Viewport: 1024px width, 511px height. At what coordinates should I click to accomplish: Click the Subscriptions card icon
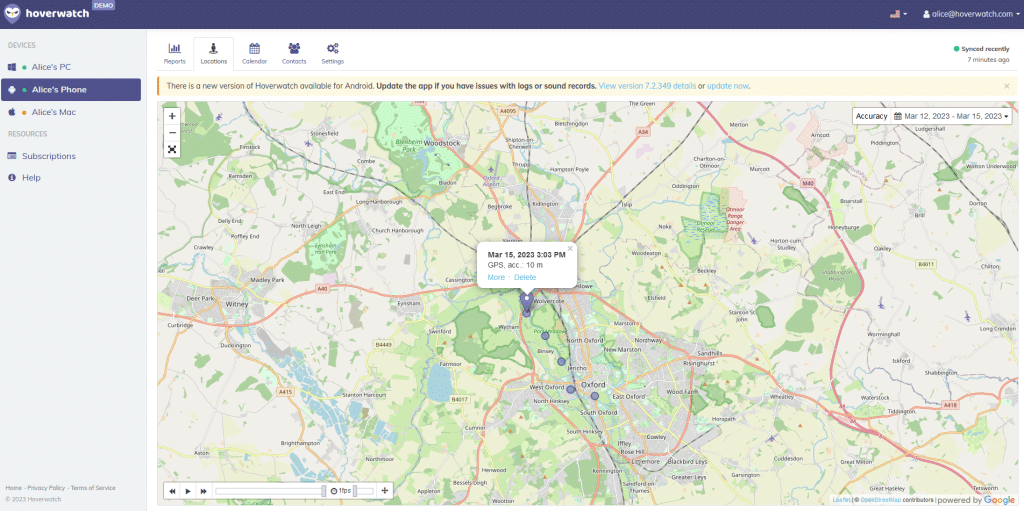pyautogui.click(x=11, y=156)
